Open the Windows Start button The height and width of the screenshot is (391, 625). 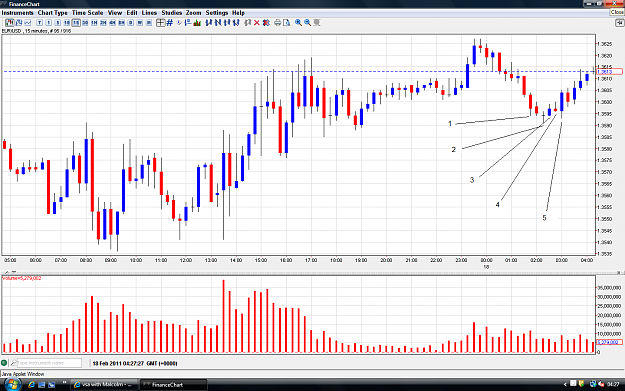tap(12, 385)
